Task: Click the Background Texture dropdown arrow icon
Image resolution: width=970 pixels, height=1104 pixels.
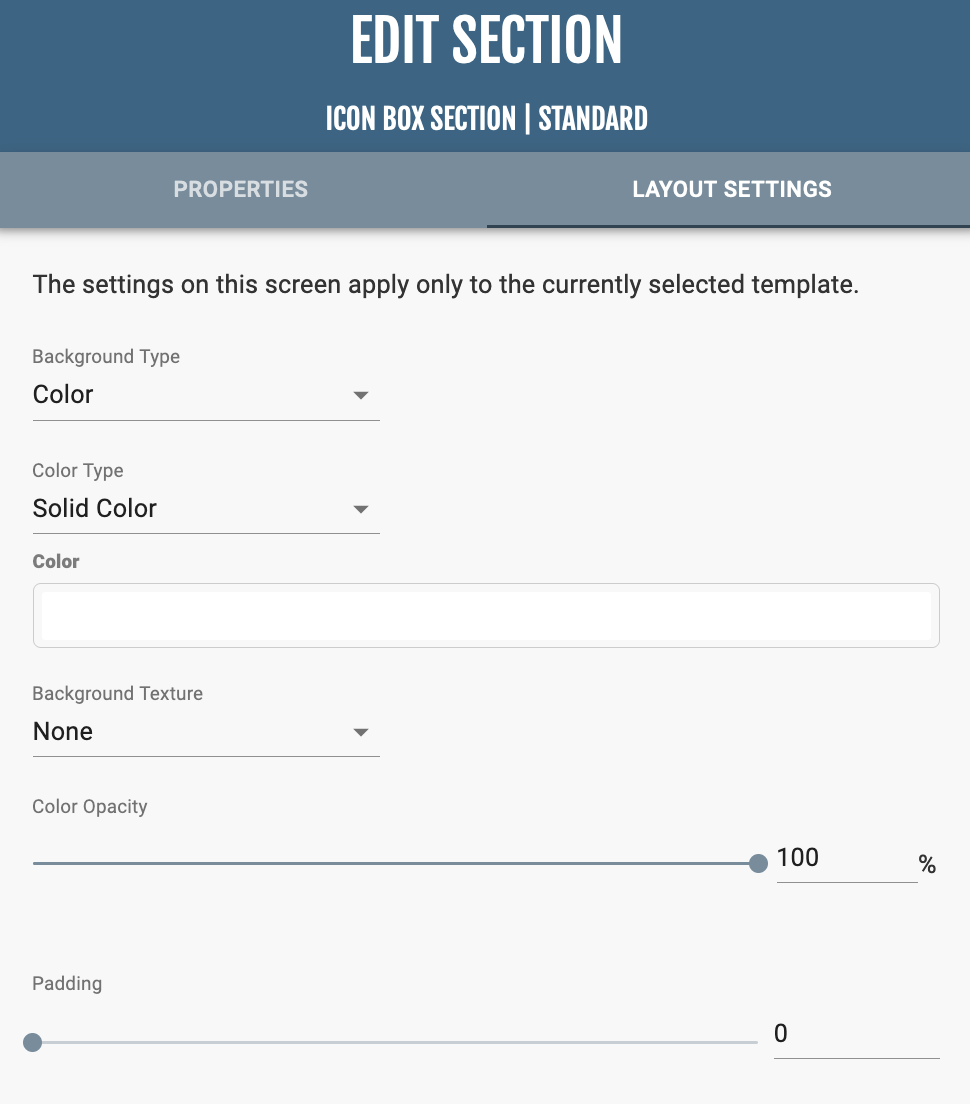Action: (x=361, y=733)
